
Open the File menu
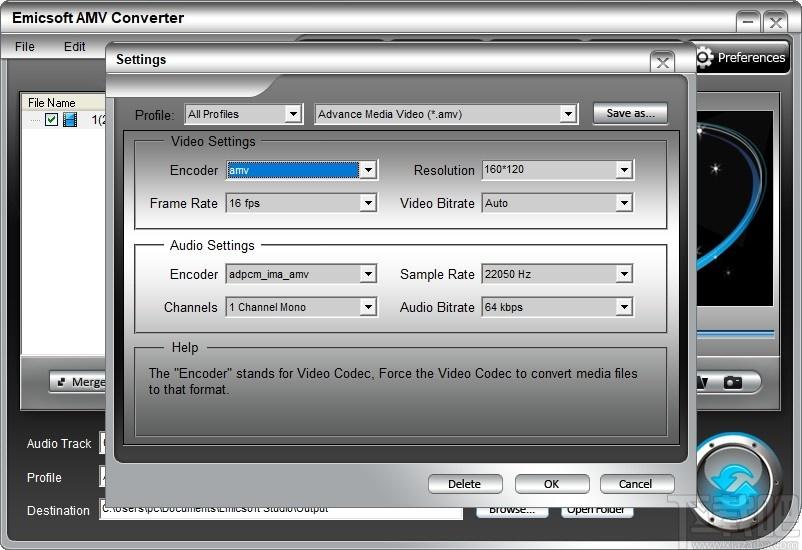(x=25, y=47)
